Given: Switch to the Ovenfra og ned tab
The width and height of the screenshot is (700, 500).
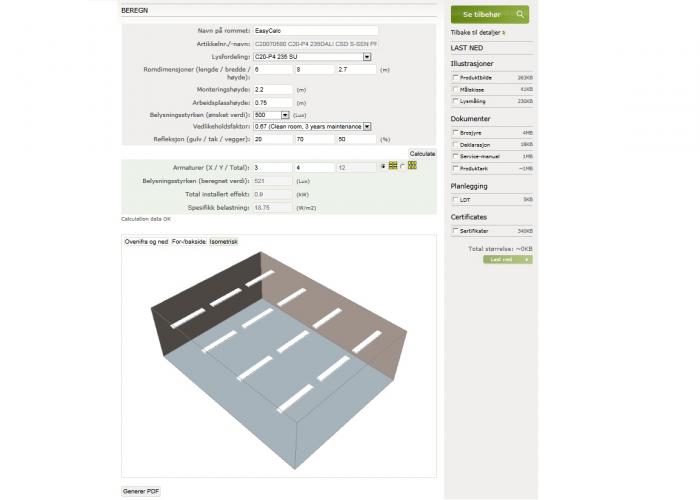Looking at the screenshot, I should [146, 242].
